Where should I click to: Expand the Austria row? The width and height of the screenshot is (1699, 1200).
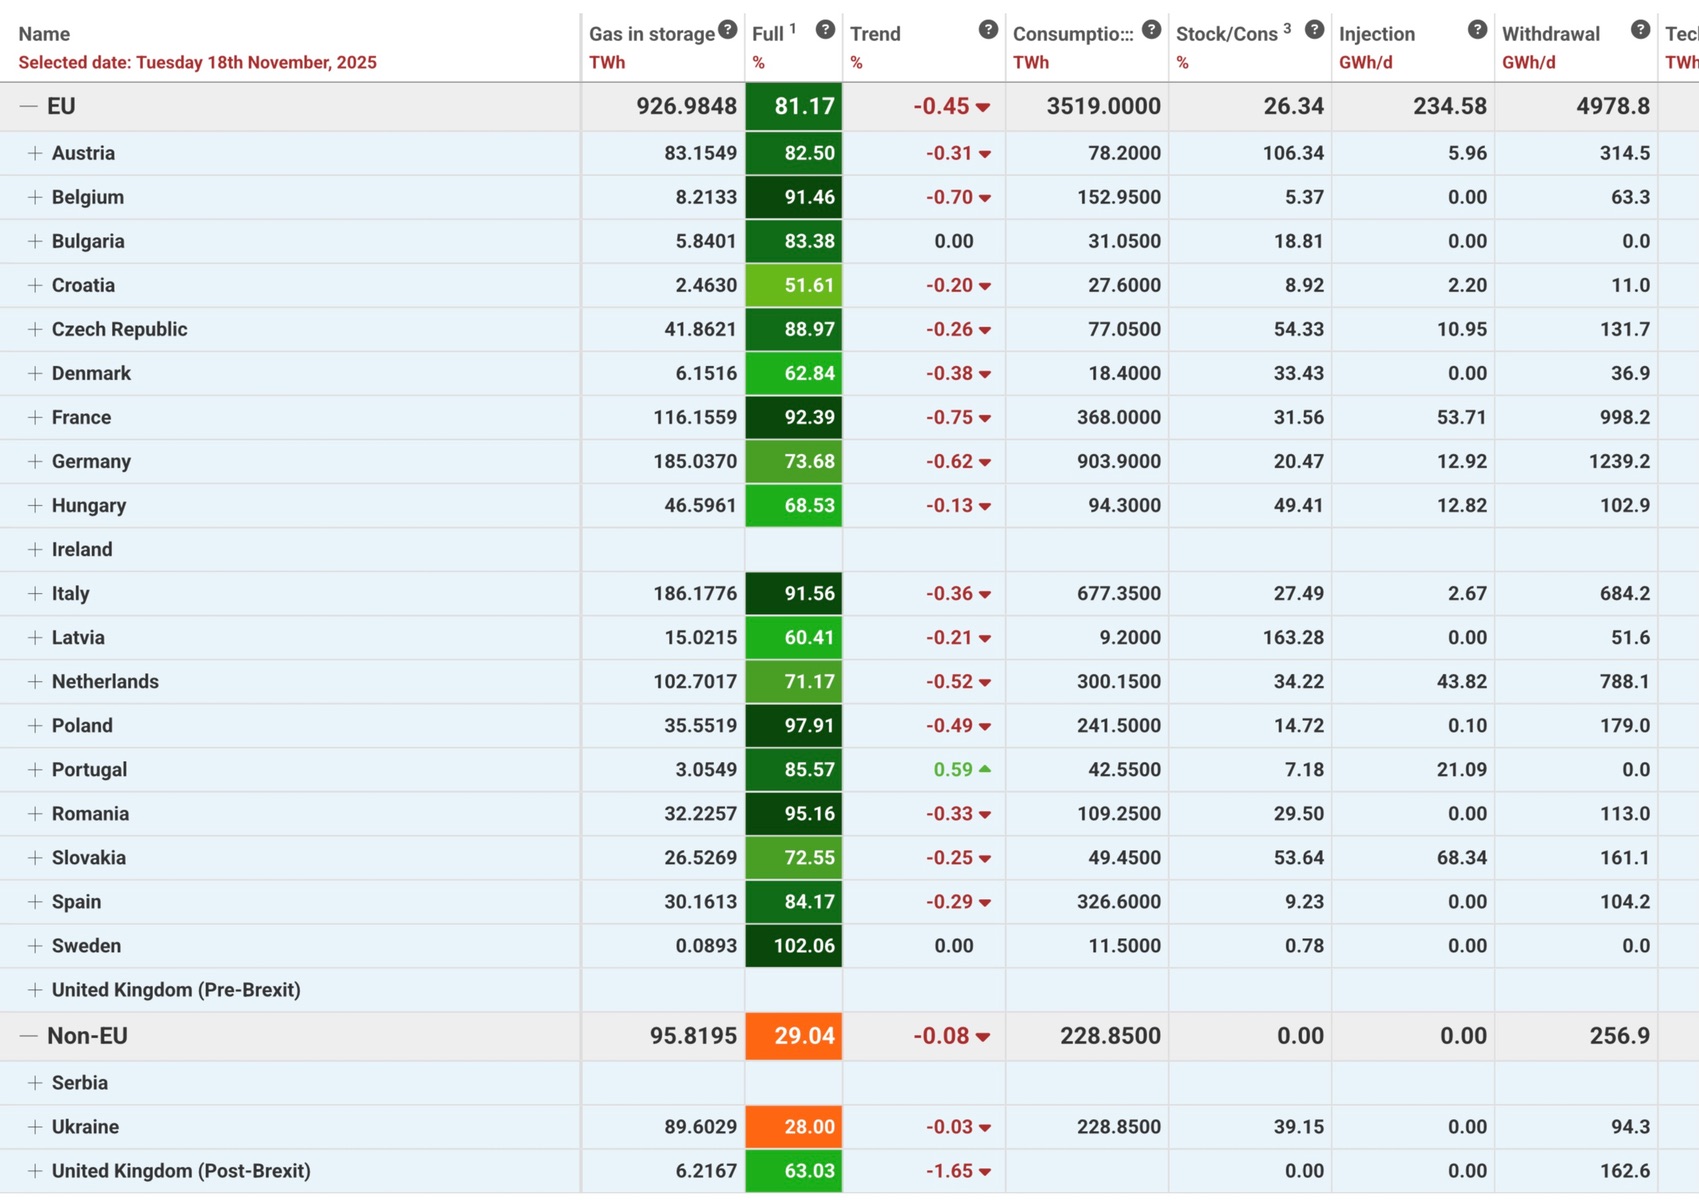point(35,153)
